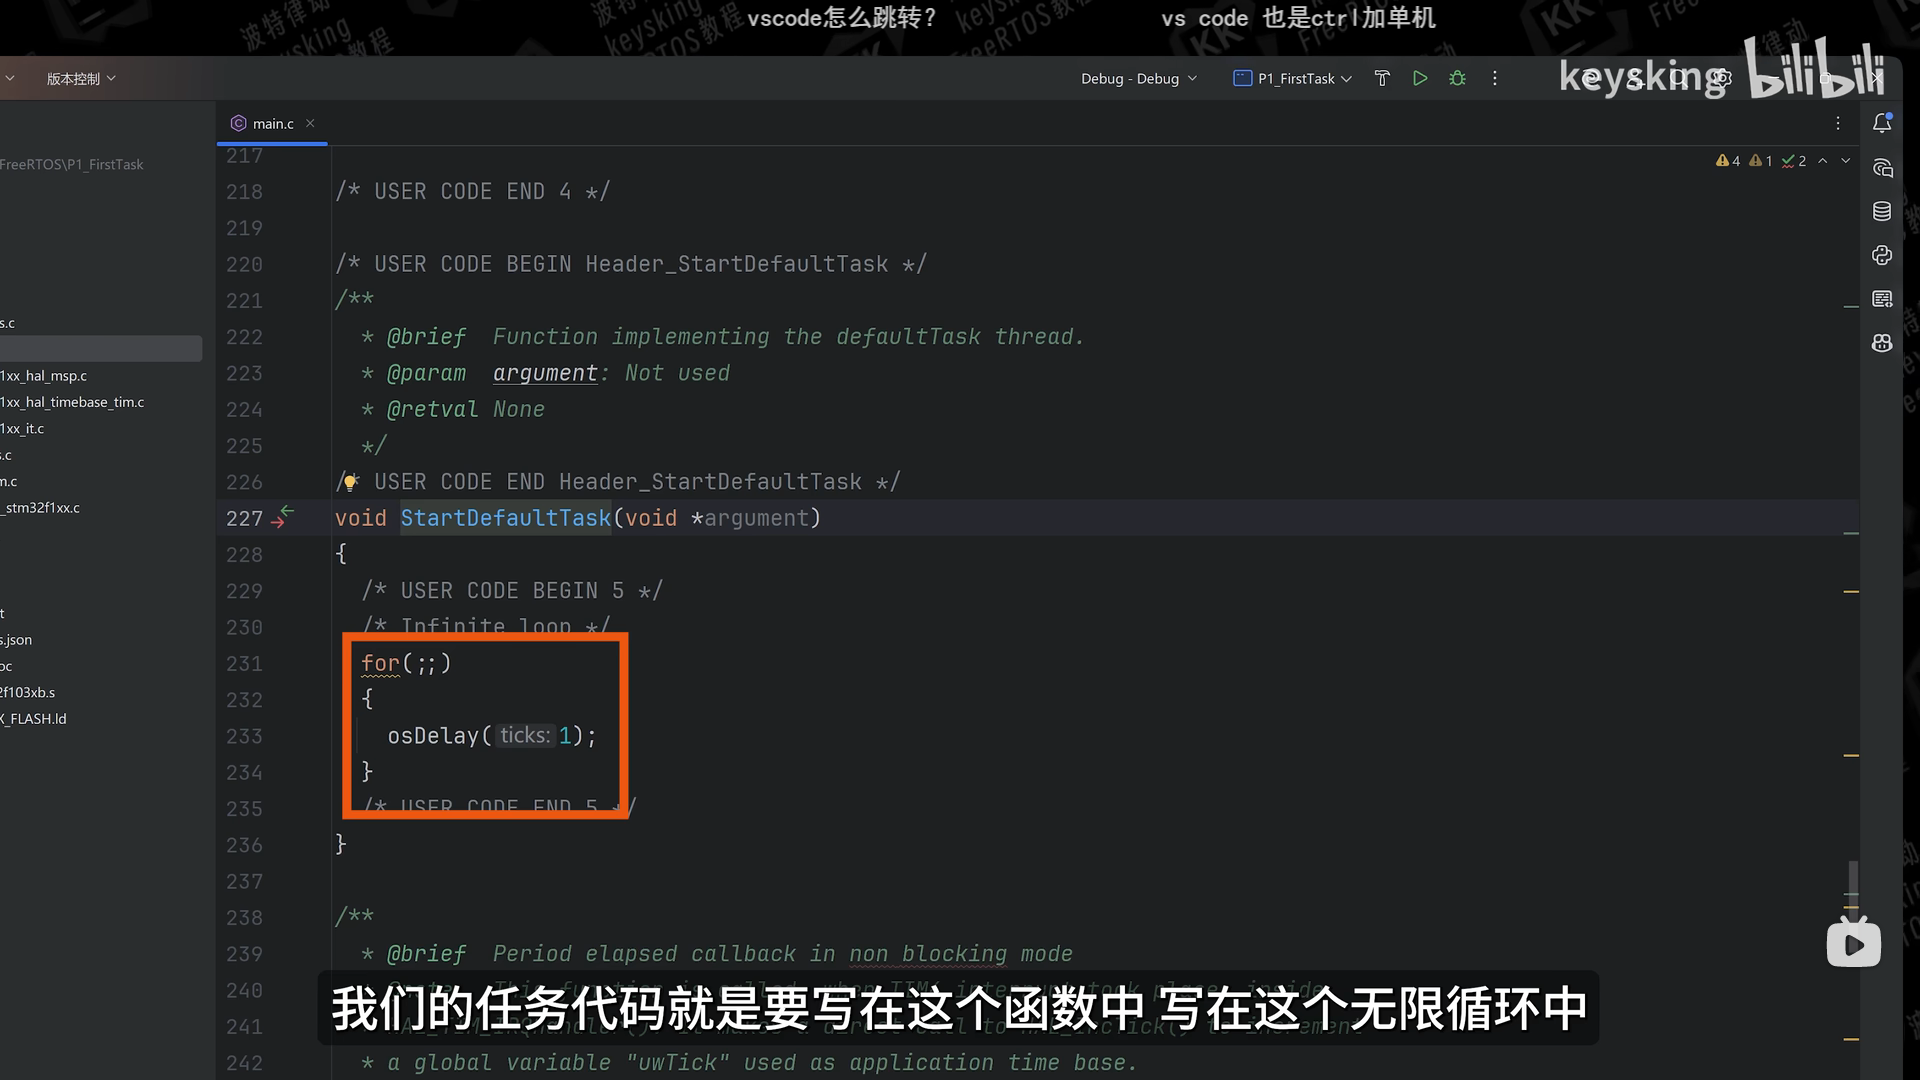Open the AI assistant chat tool window
Image resolution: width=1920 pixels, height=1080 pixels.
[1882, 168]
